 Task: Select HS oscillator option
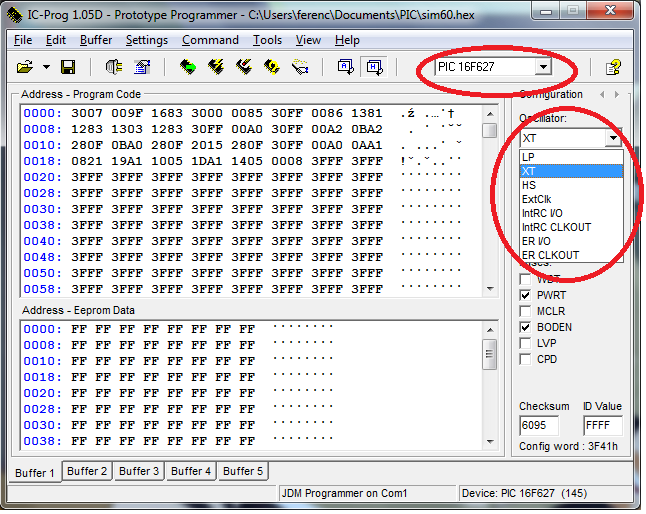(x=571, y=185)
